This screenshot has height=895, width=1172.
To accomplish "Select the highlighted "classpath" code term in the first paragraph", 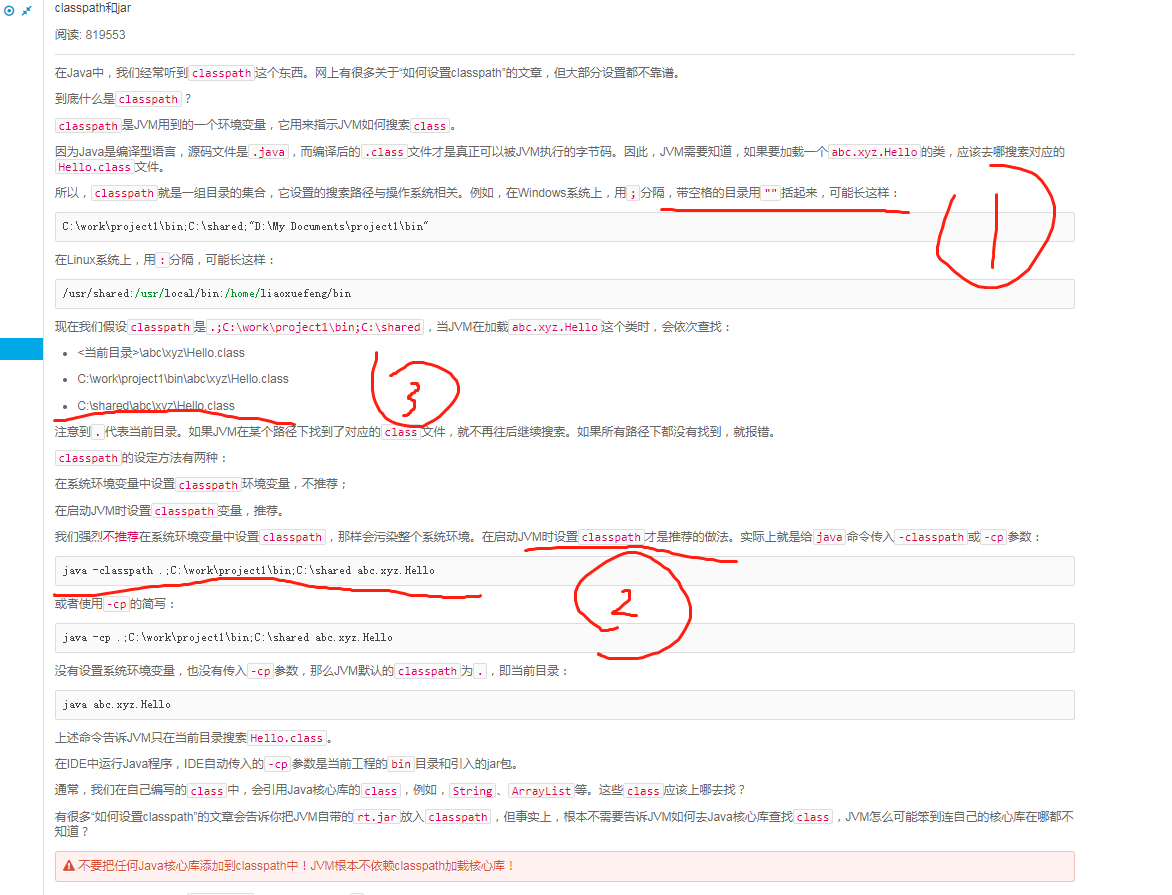I will (221, 72).
